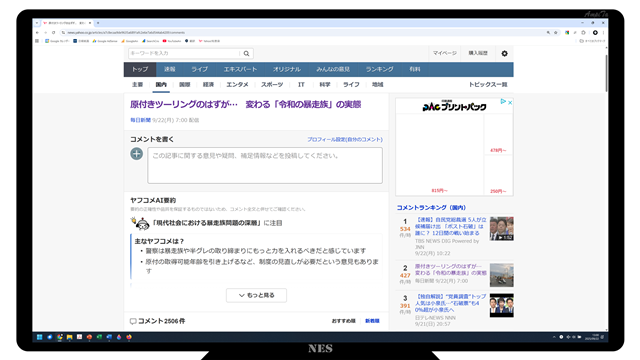Screen dimensions: 640x360
Task: Open the Windows Start button
Action: [x=40, y=337]
